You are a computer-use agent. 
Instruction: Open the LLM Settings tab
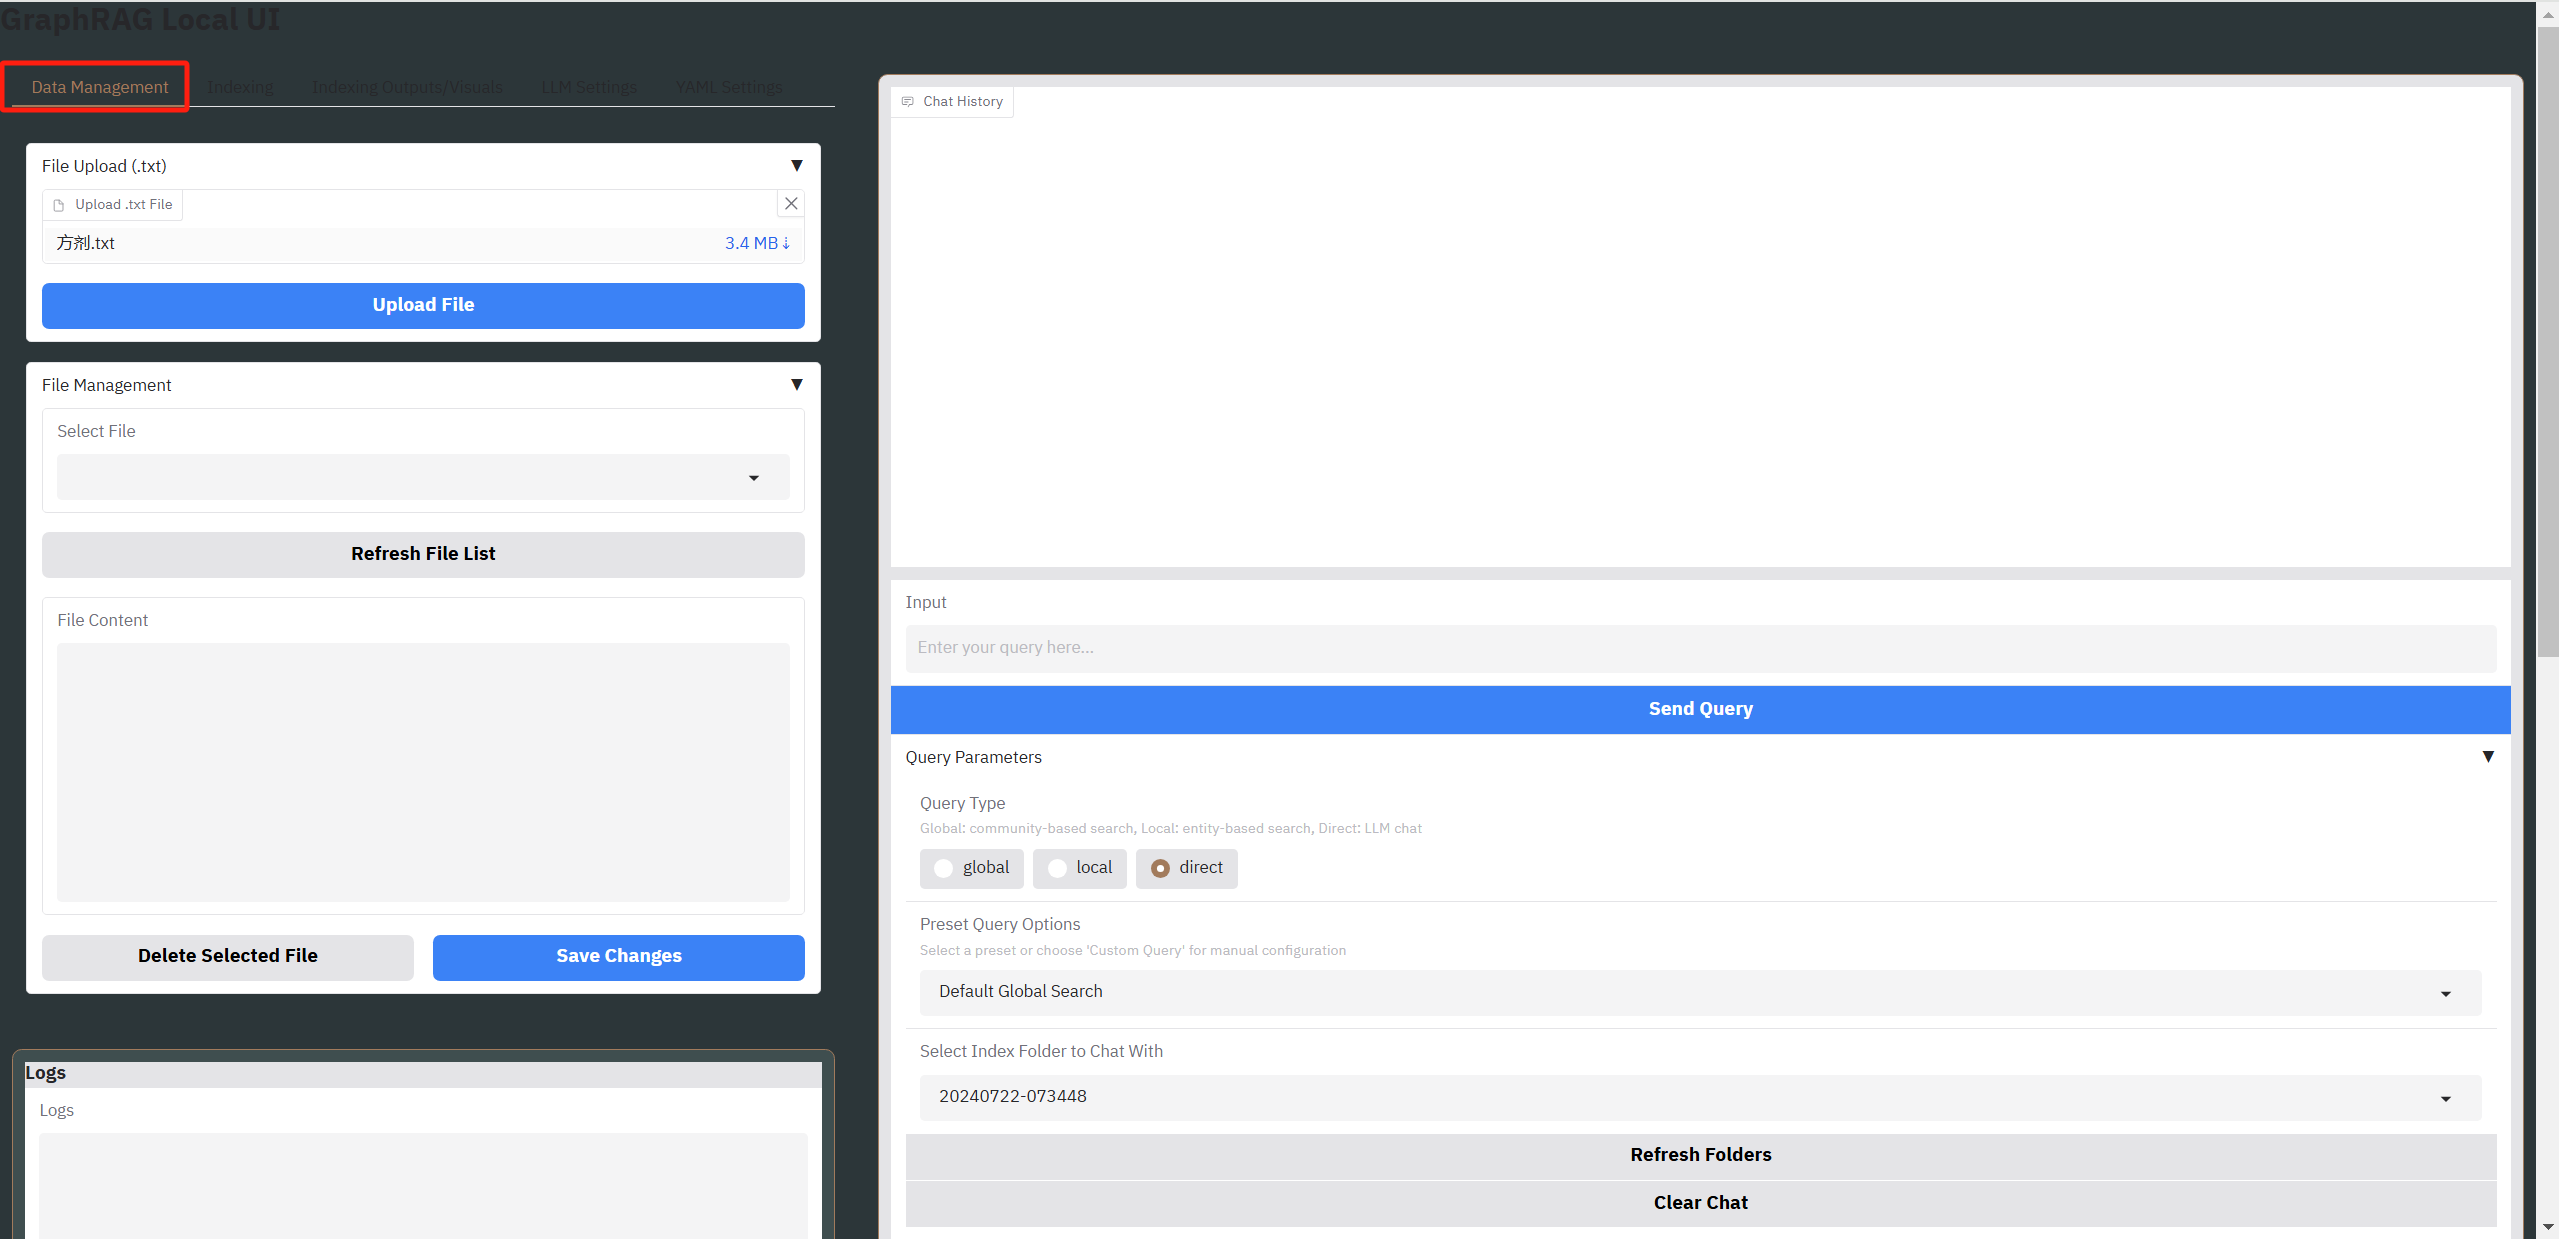tap(588, 87)
